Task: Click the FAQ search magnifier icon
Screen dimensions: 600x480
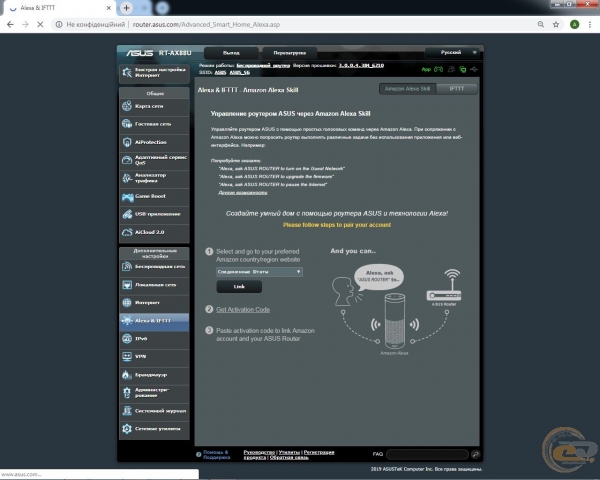Action: coord(475,454)
